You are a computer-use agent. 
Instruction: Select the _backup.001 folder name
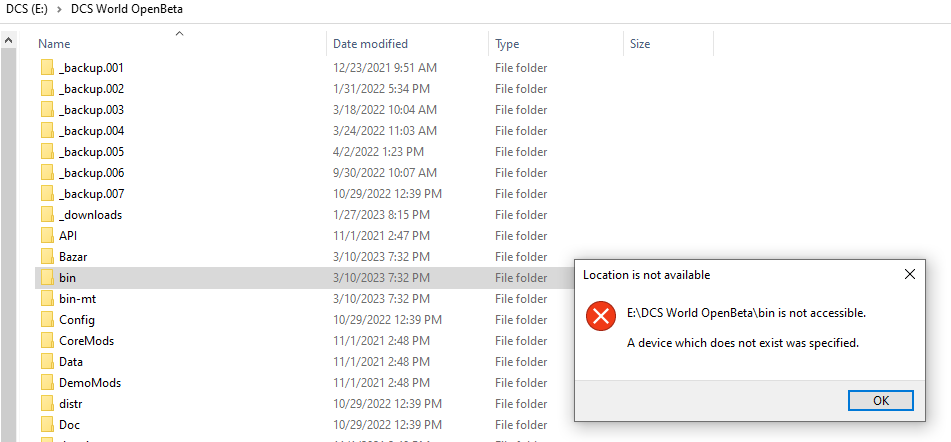click(x=91, y=68)
